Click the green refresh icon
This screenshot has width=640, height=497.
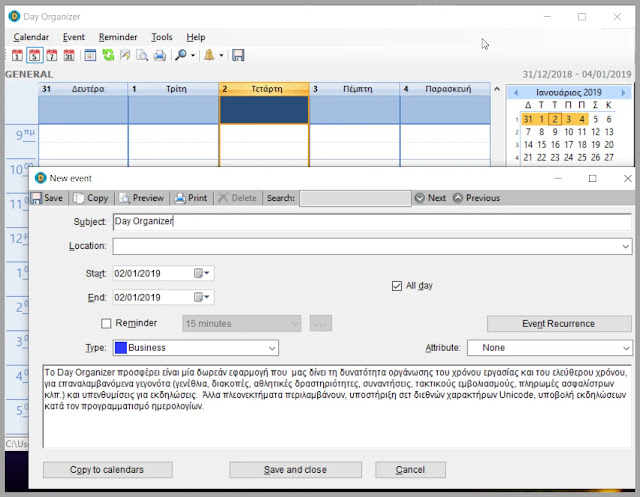point(108,55)
